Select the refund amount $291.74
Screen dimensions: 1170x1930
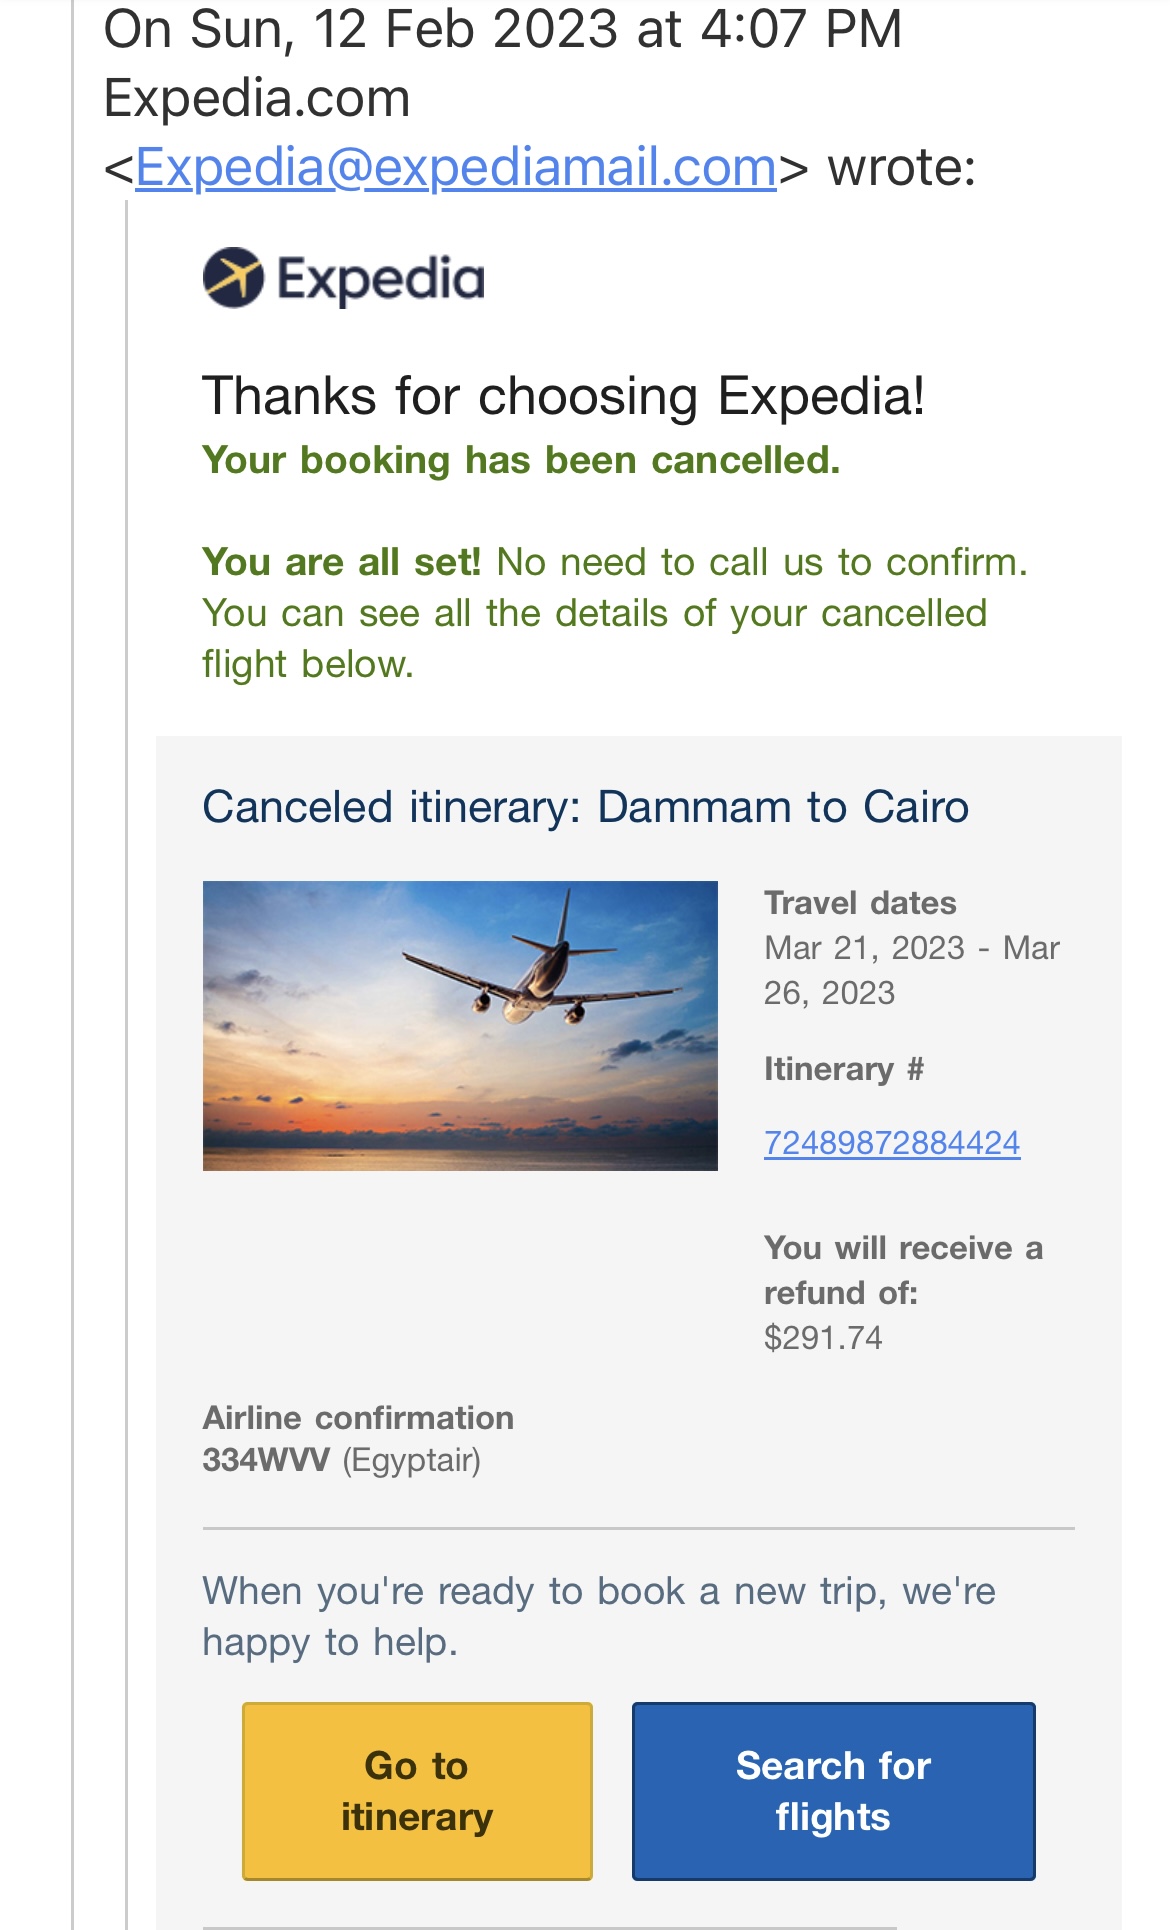[823, 1338]
